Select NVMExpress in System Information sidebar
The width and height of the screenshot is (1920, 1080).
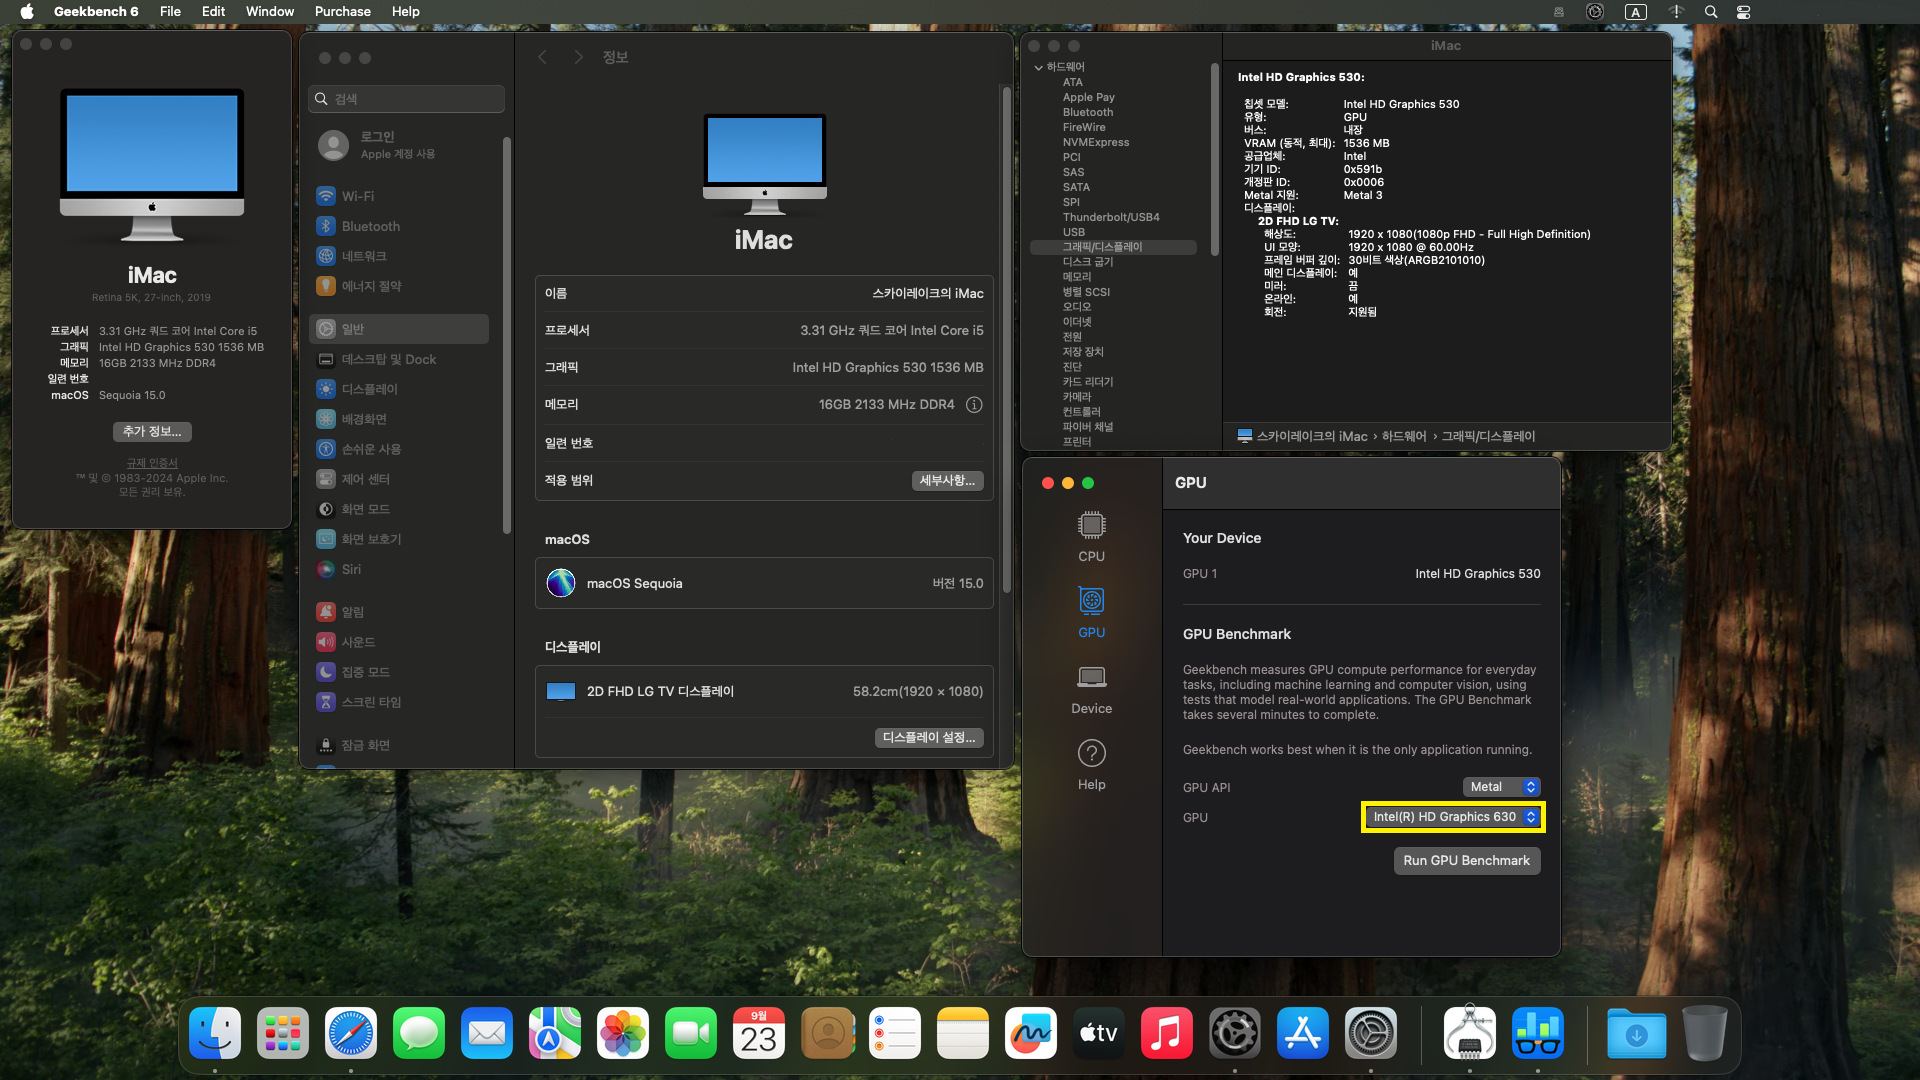(x=1096, y=142)
